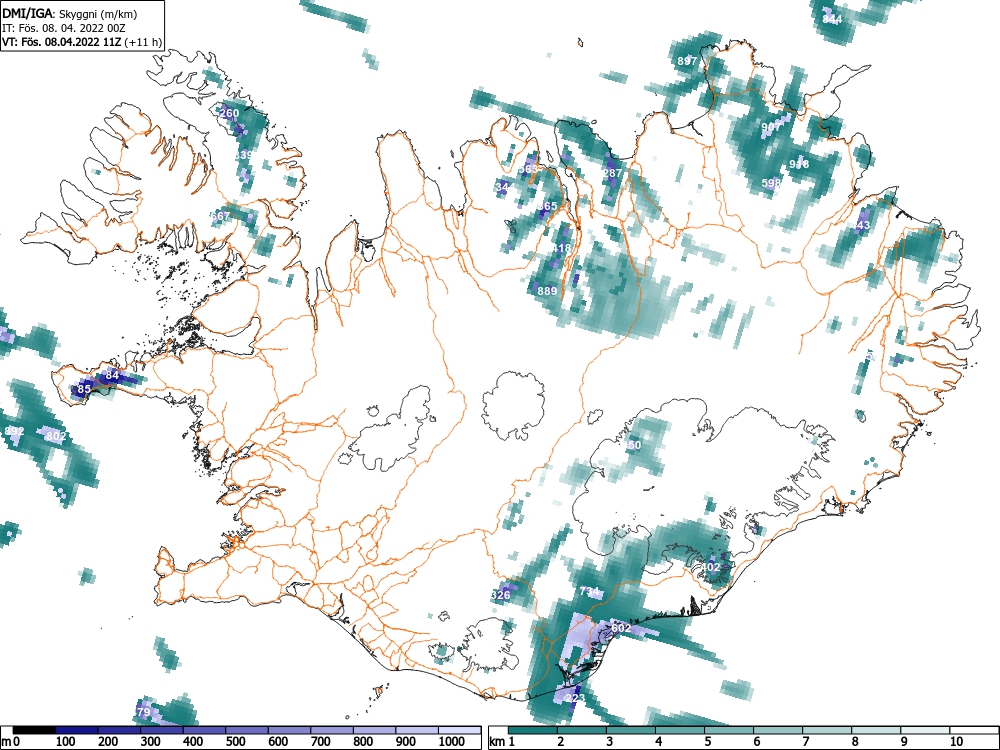The height and width of the screenshot is (750, 1000).
Task: Click the 79 value at the bottom left
Action: click(x=143, y=712)
